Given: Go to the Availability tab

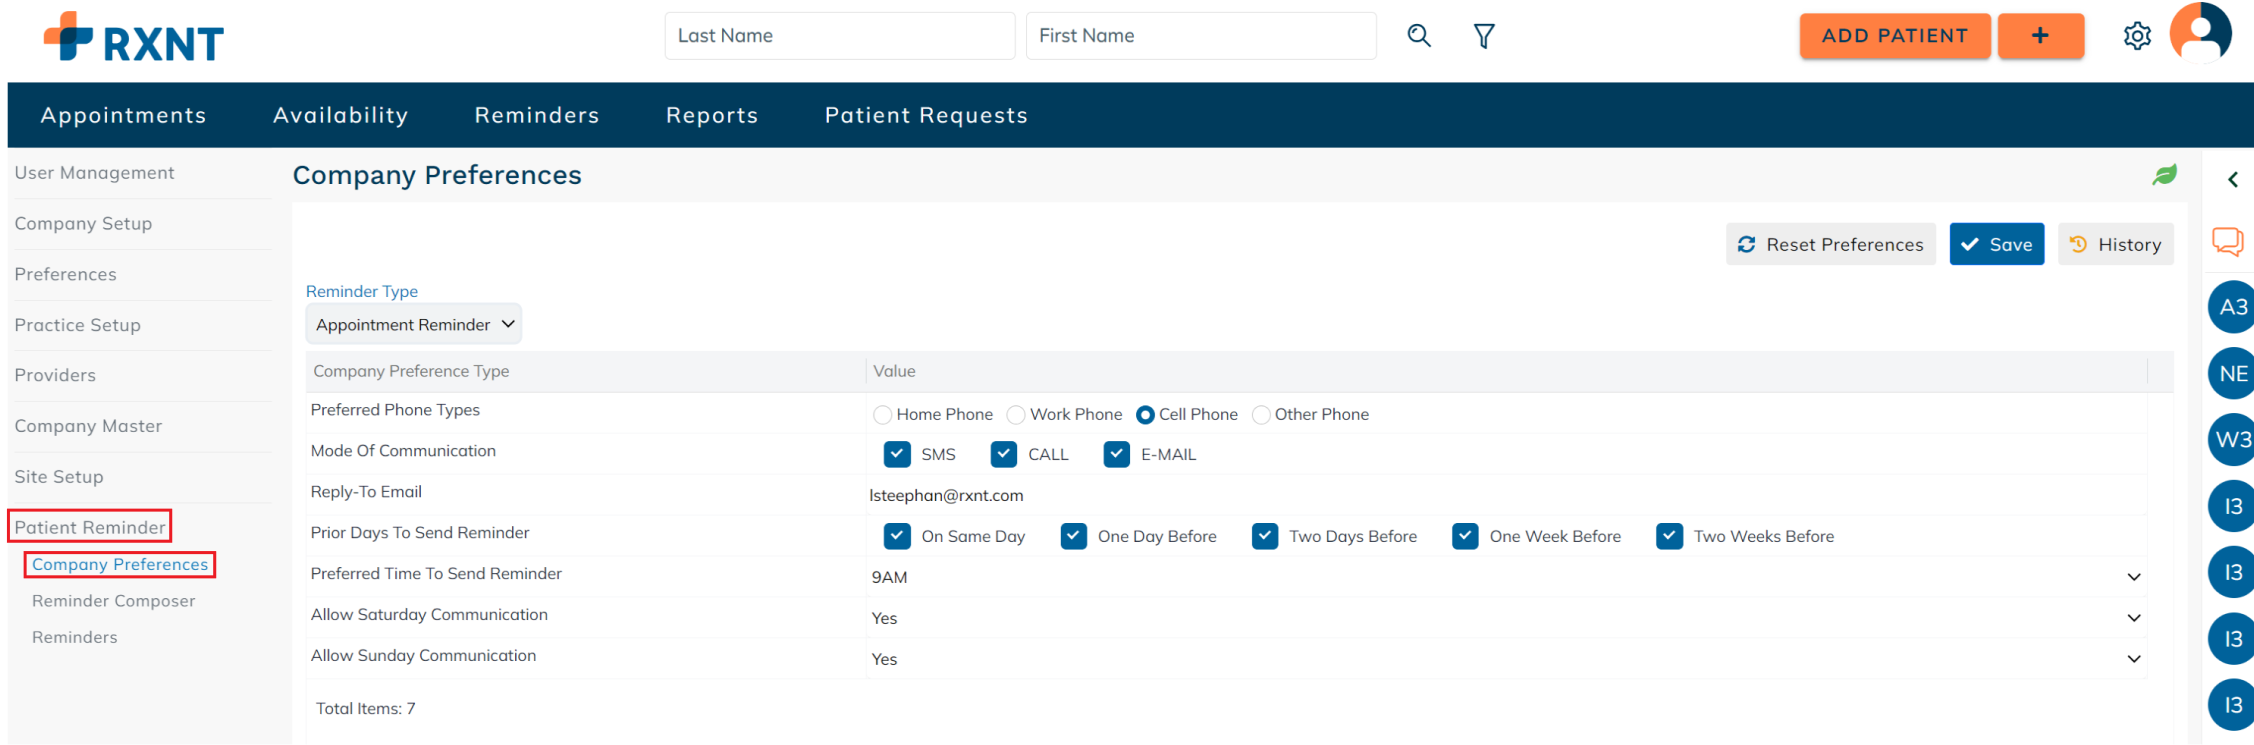Looking at the screenshot, I should click(340, 116).
